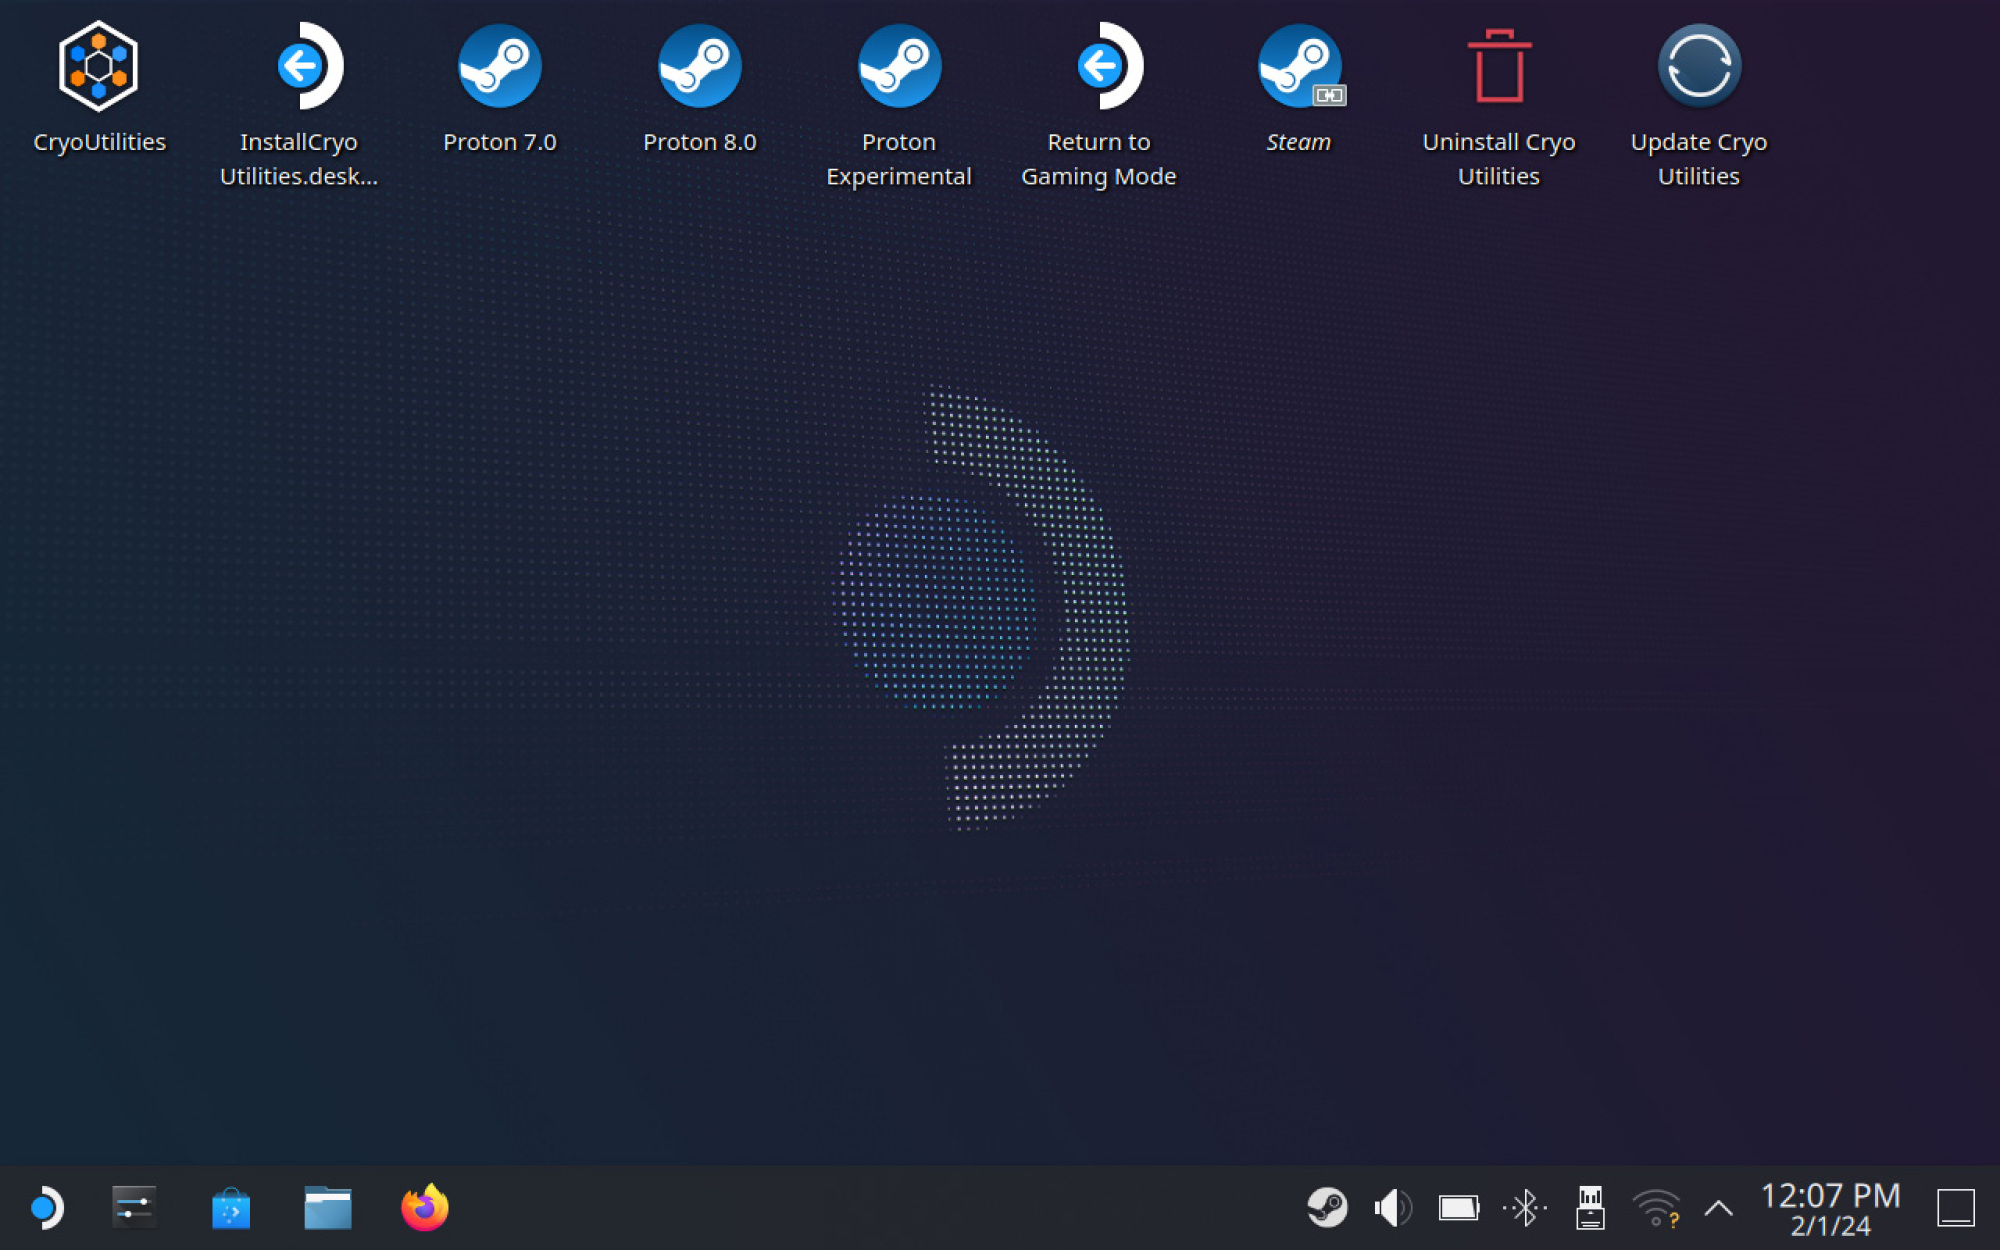Image resolution: width=2000 pixels, height=1250 pixels.
Task: Click the 'Proton 8.0' label text
Action: click(699, 142)
